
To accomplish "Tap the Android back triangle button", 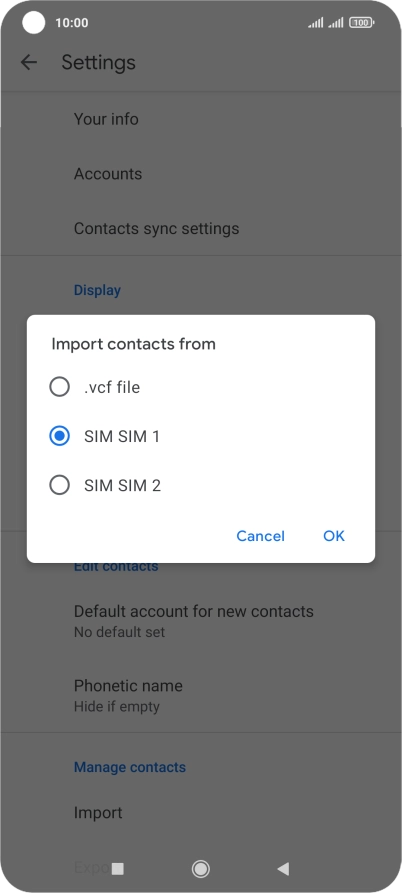I will point(283,868).
